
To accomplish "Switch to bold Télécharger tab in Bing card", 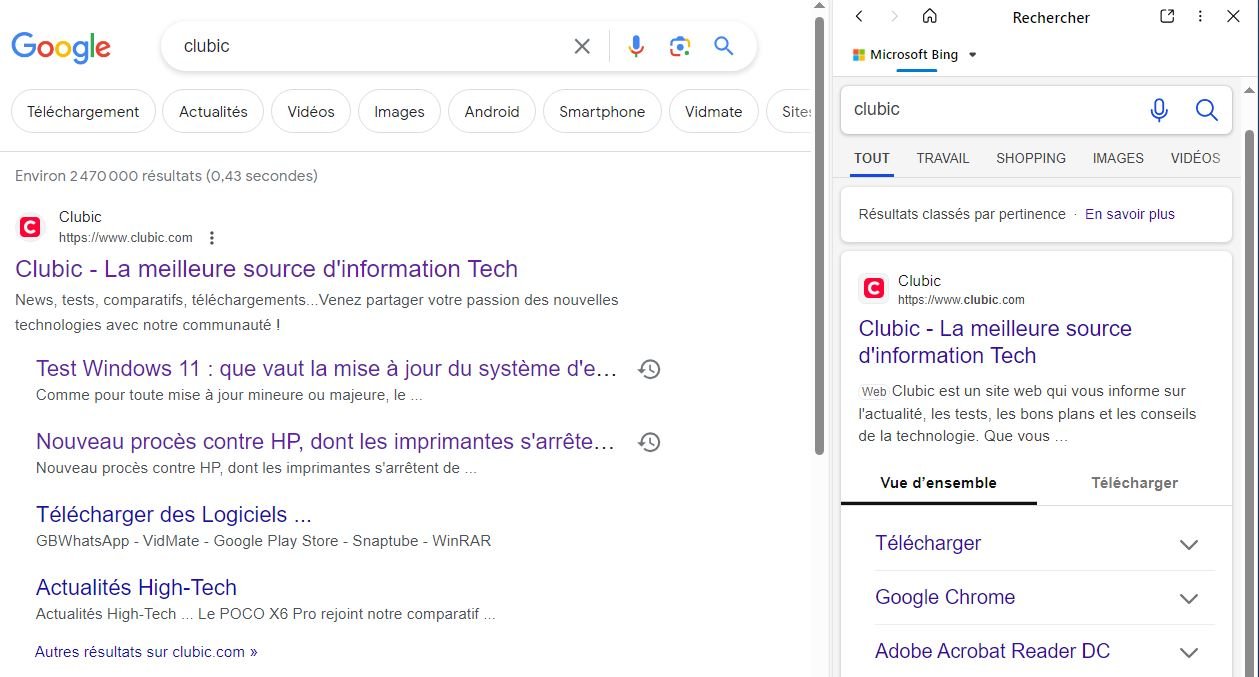I will tap(1134, 483).
